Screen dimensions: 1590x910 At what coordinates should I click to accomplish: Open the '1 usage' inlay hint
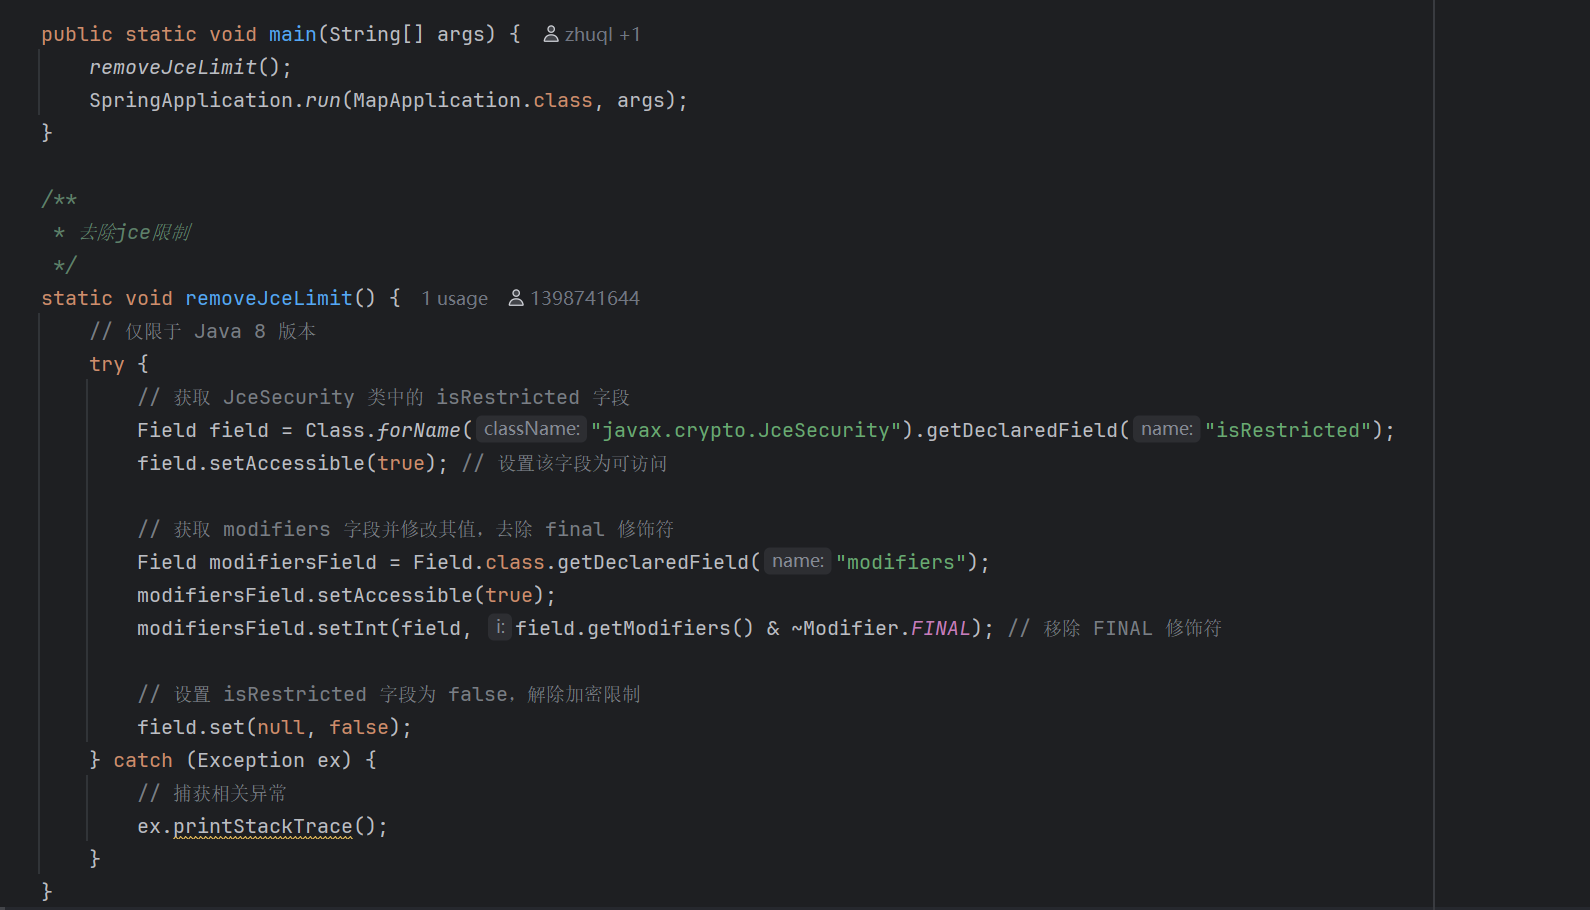pos(454,299)
